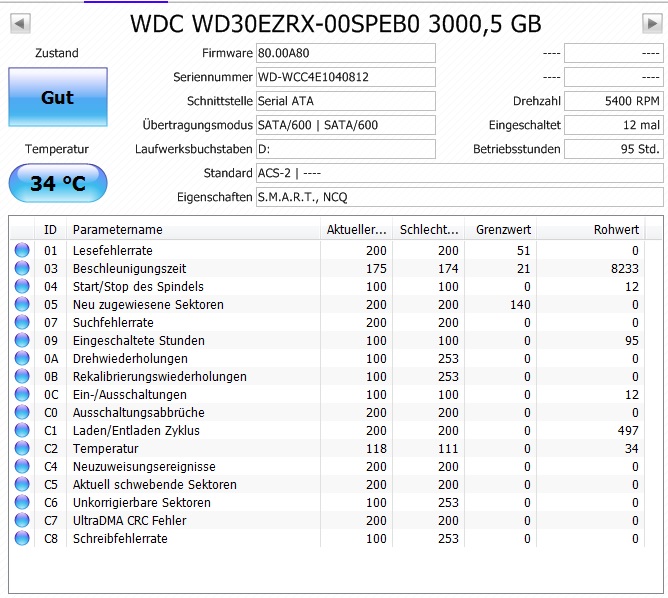Click status orb for Eingeschaltete Stunden
668x598 pixels.
coord(22,340)
